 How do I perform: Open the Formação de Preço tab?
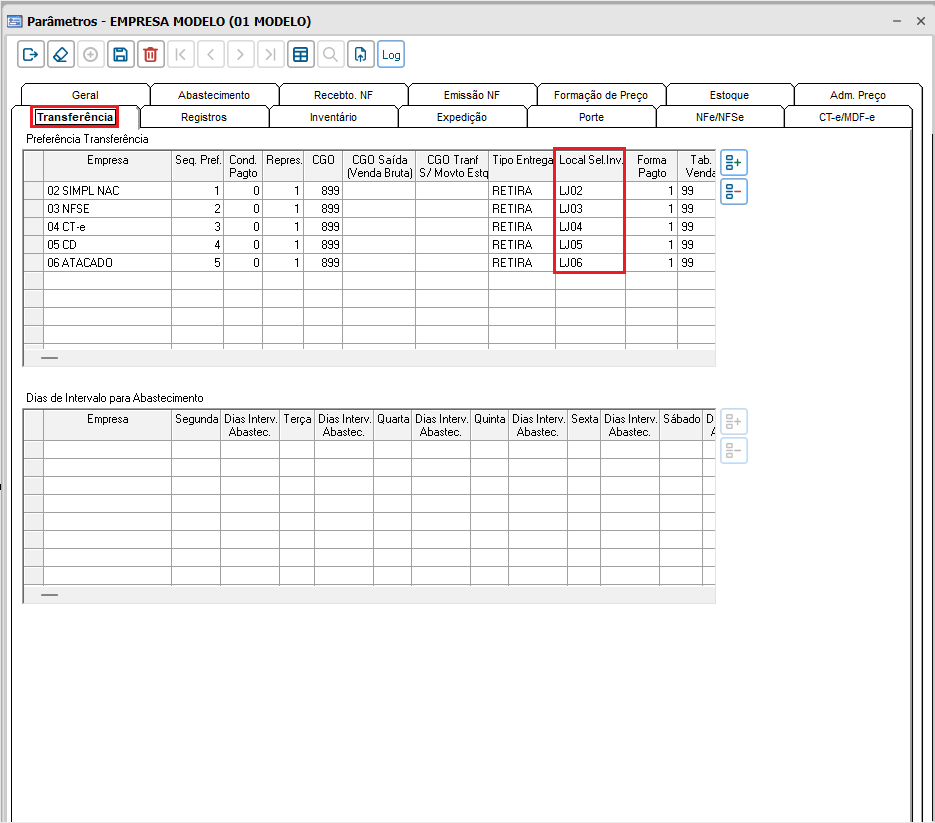600,95
